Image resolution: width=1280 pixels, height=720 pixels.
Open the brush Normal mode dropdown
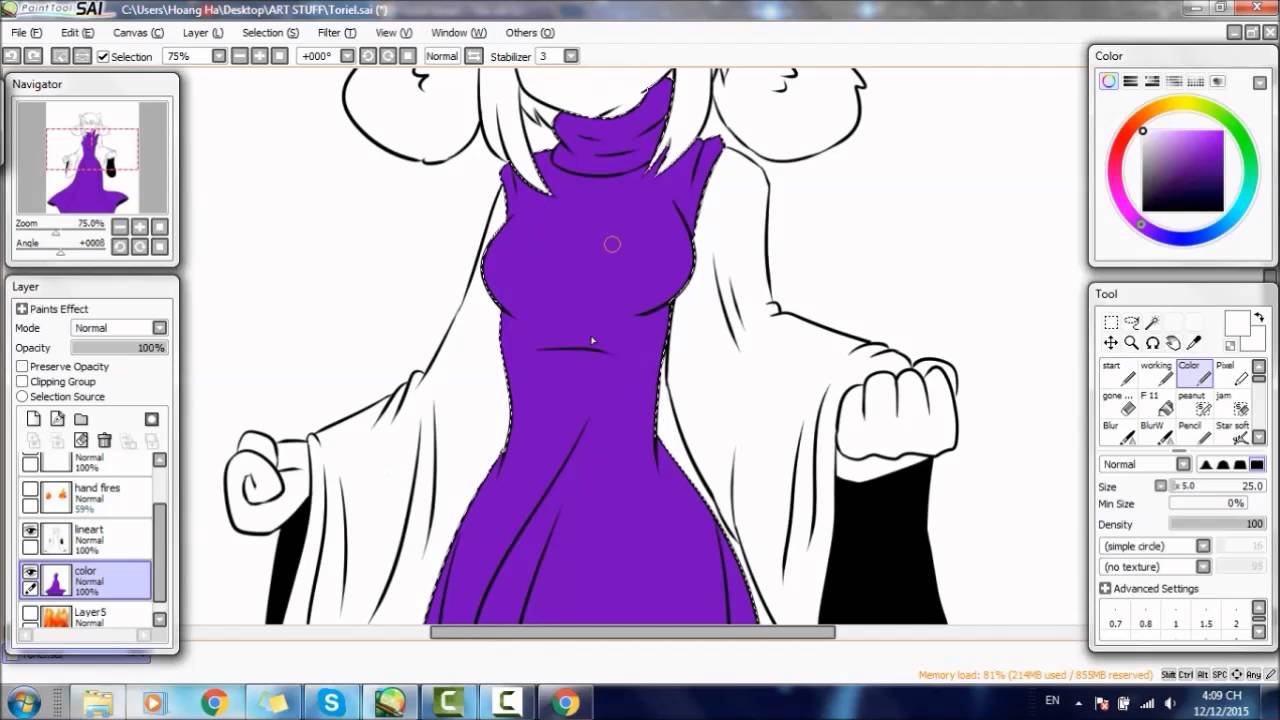(1145, 464)
